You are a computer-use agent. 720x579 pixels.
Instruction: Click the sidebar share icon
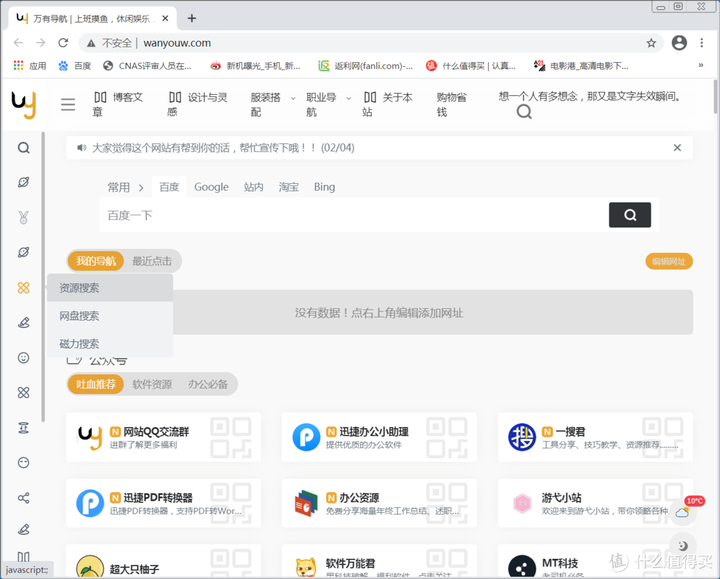[x=23, y=498]
